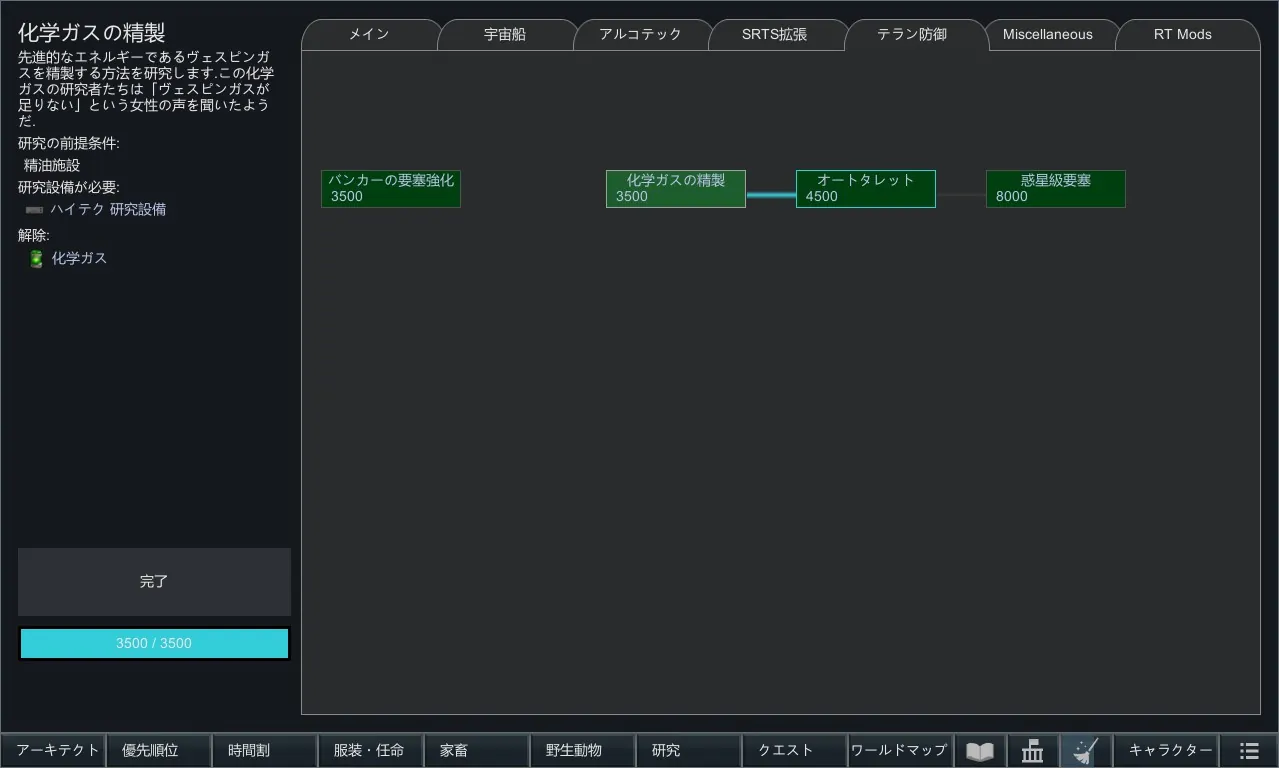
Task: Switch to the メイン research tab
Action: pyautogui.click(x=369, y=34)
